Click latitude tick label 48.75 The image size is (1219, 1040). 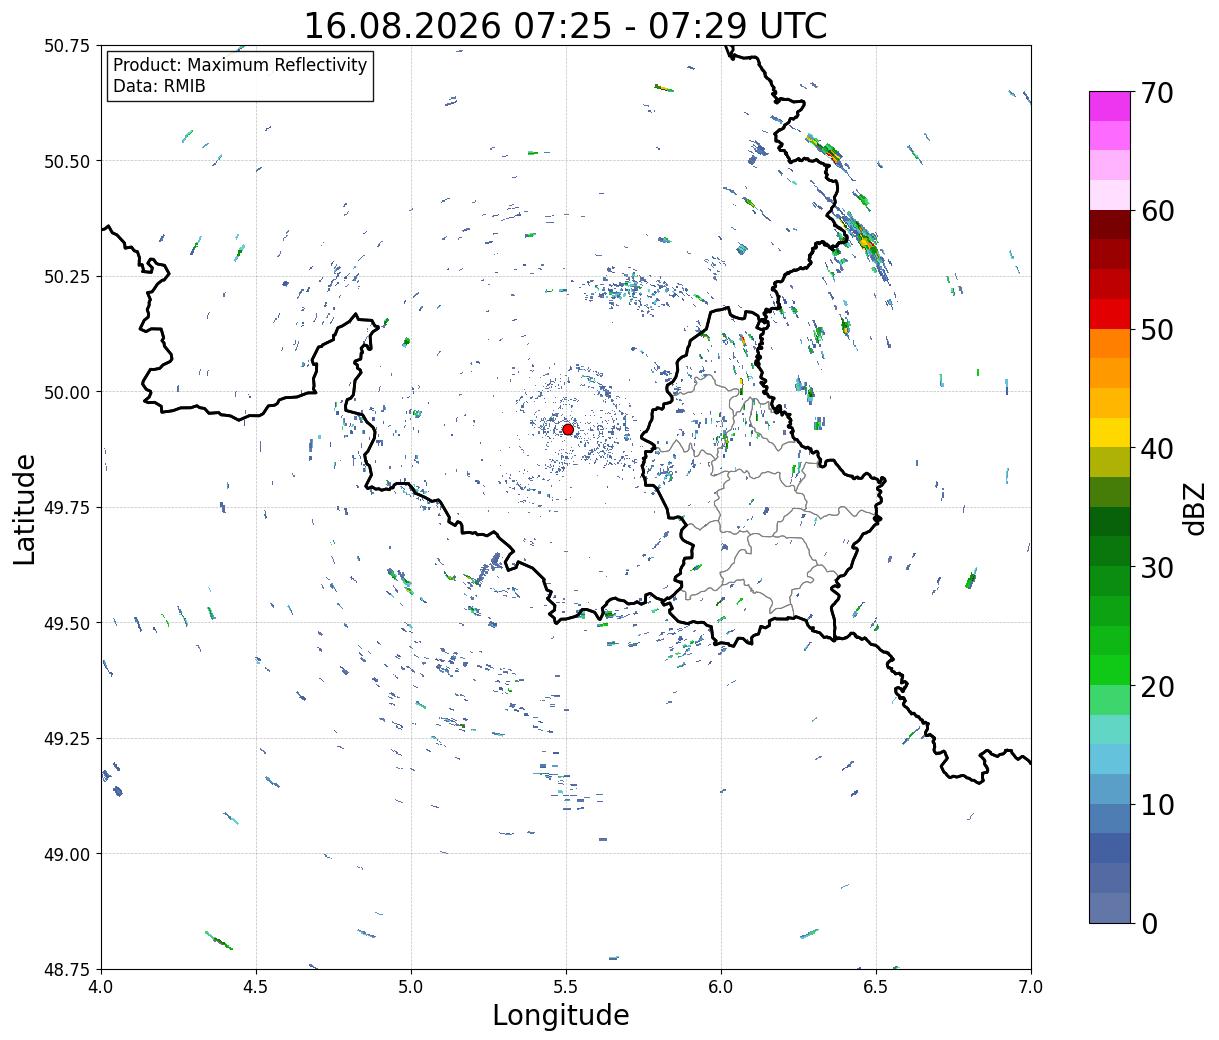point(67,969)
